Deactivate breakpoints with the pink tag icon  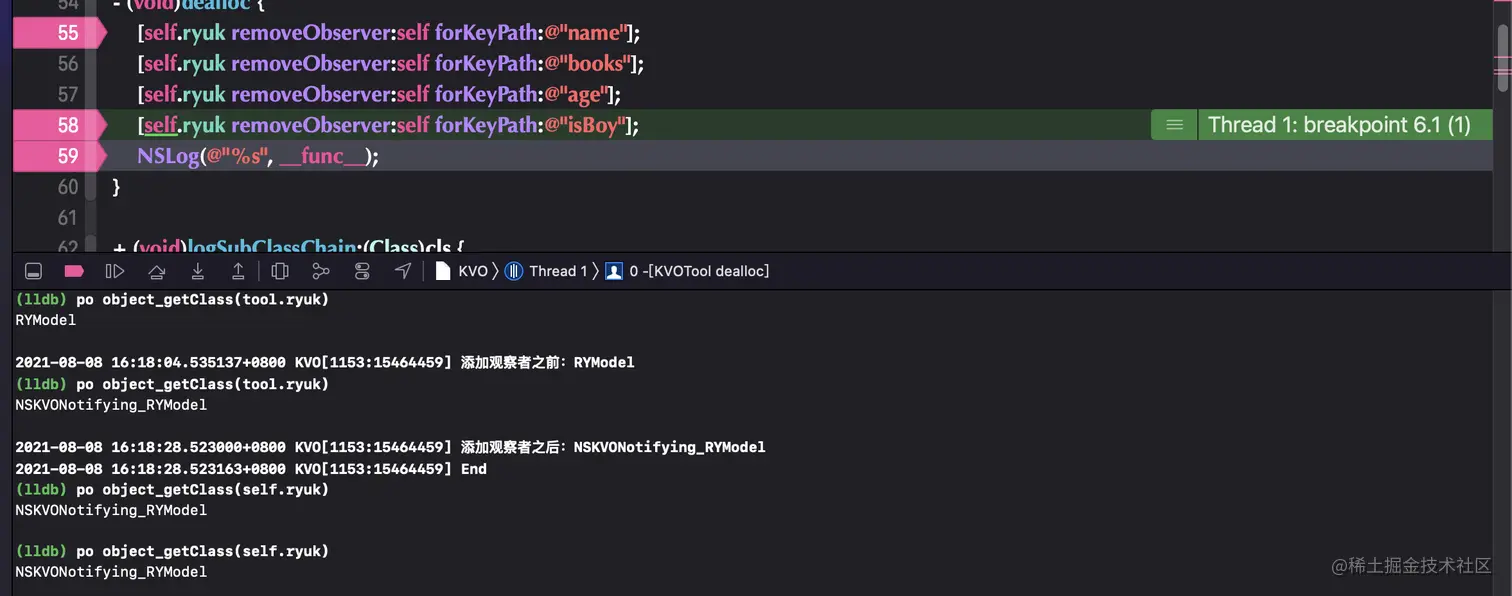click(x=74, y=271)
